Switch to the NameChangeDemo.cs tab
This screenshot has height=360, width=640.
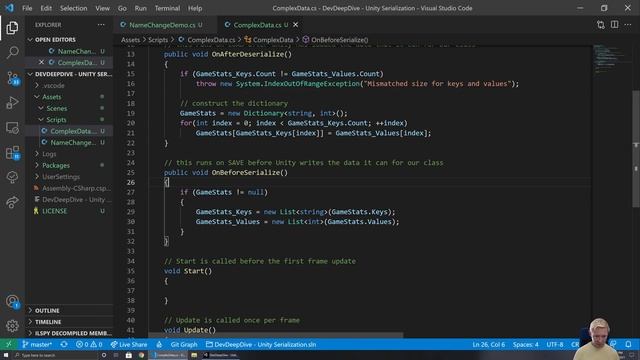point(162,25)
